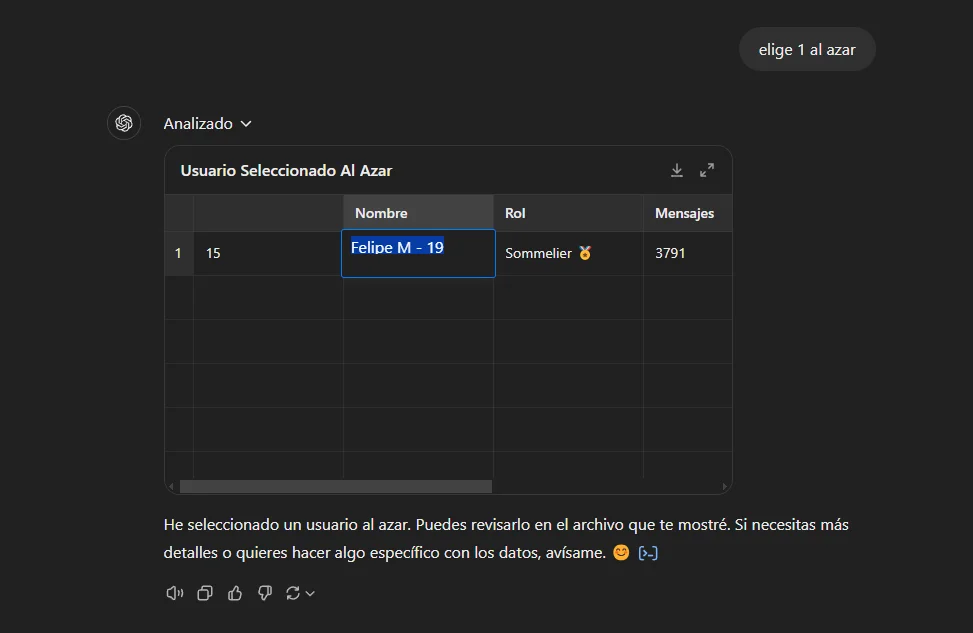Expand the table to fullscreen view
973x633 pixels.
(x=707, y=170)
